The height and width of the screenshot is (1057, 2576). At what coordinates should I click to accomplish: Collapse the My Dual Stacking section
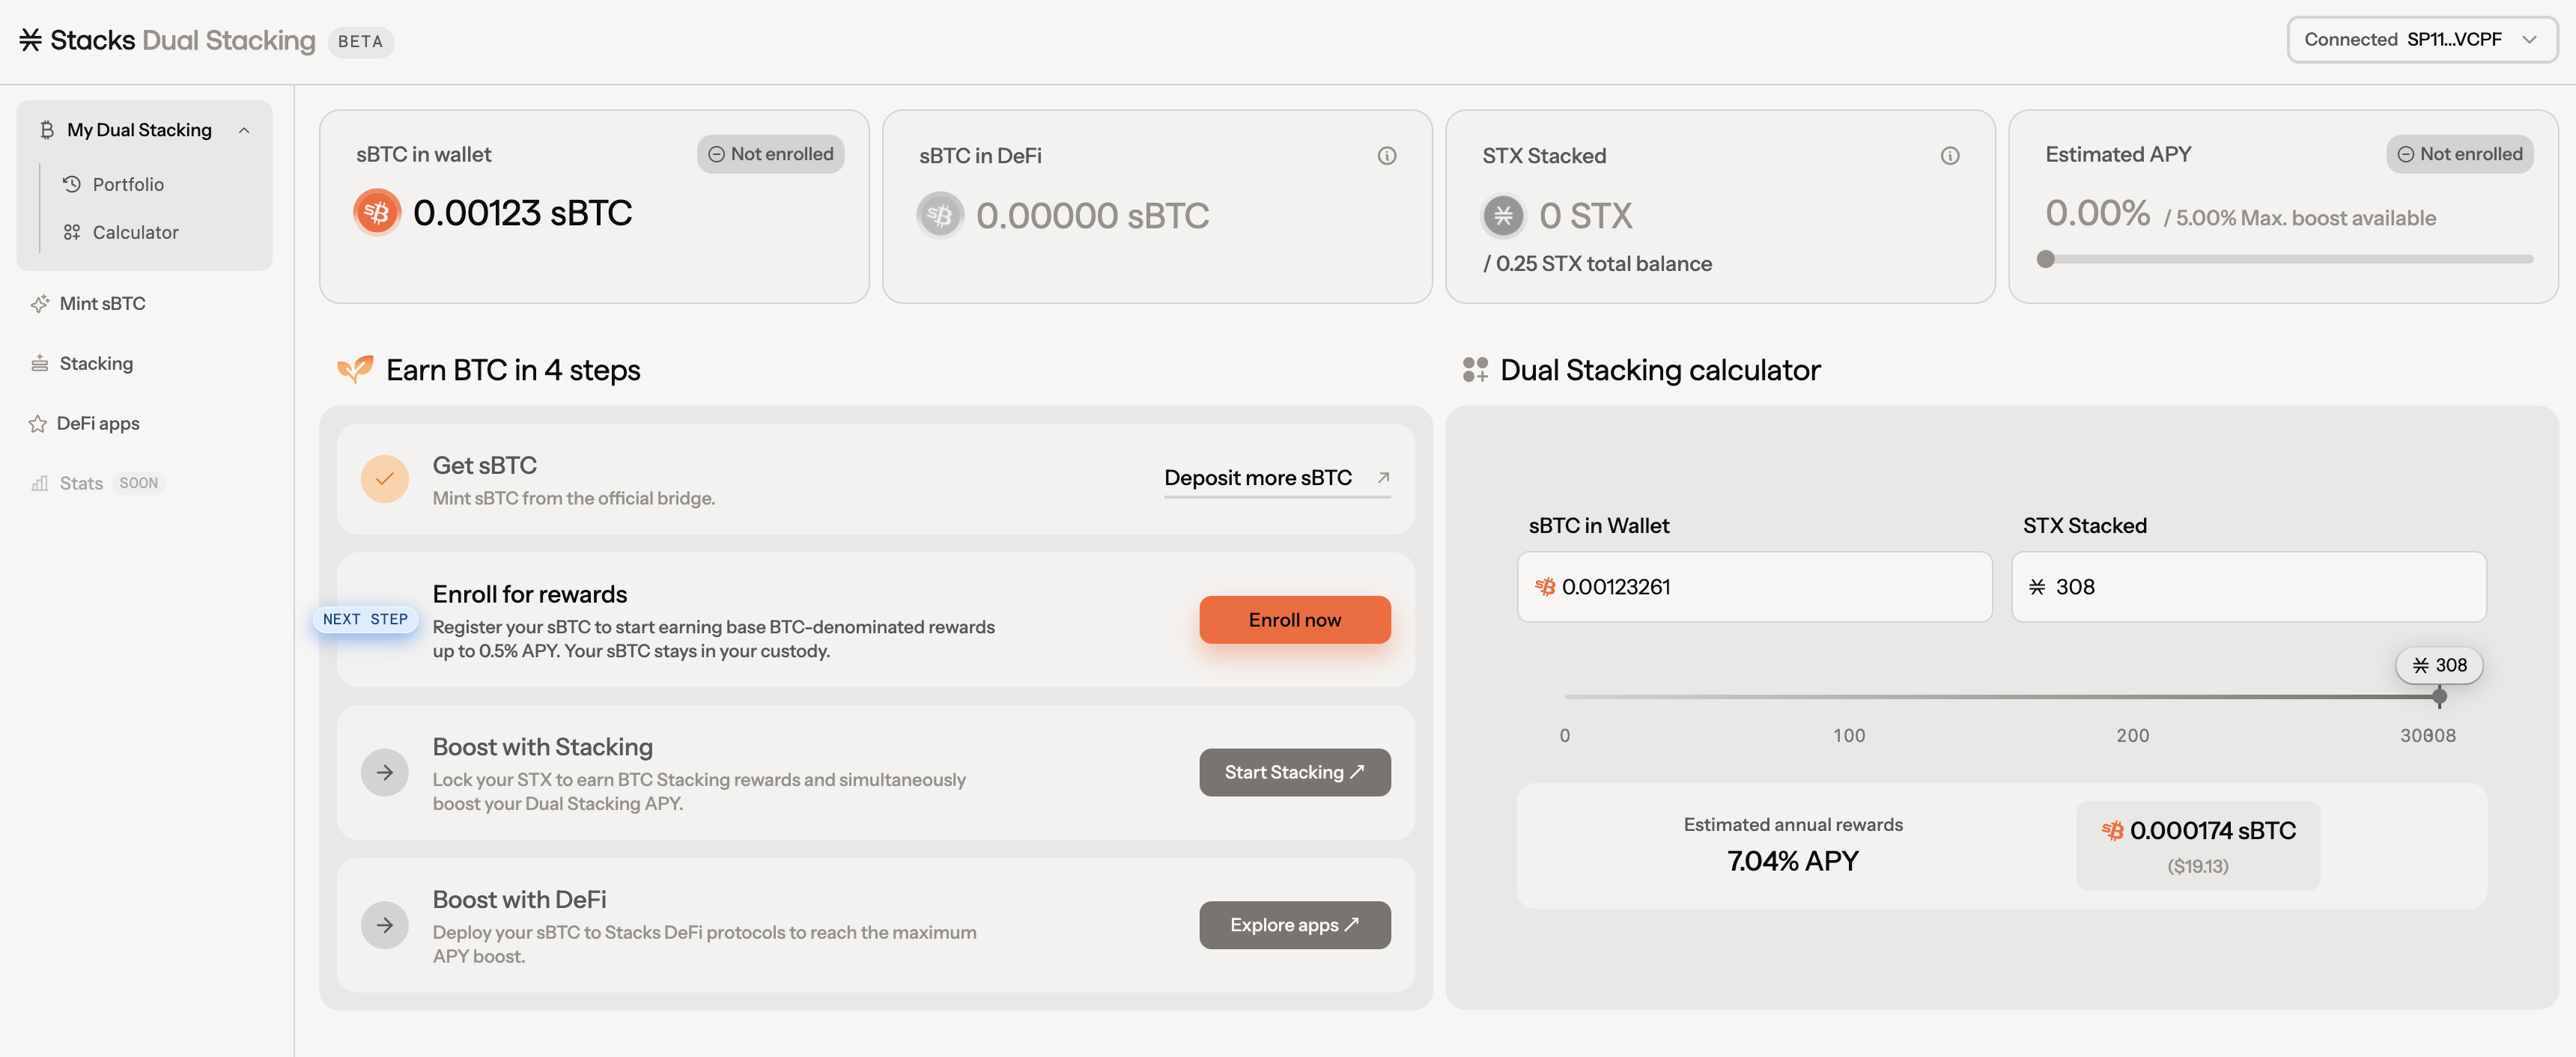(244, 130)
